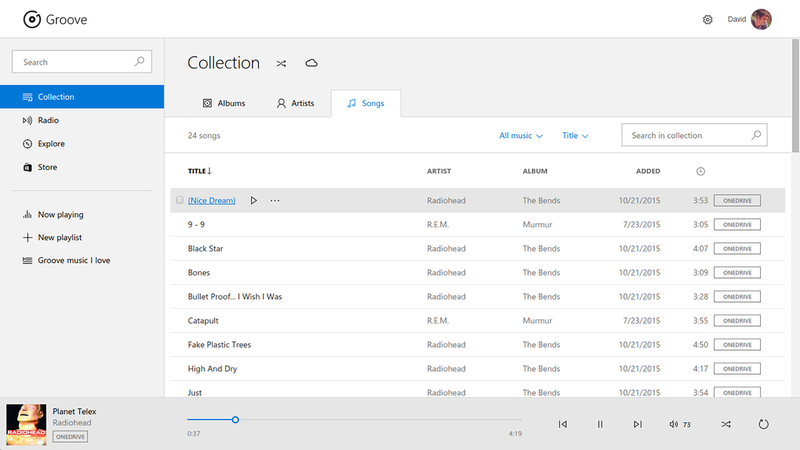Viewport: 800px width, 450px height.
Task: Click the ONEDRIVE badge for Black Star
Action: coord(737,248)
